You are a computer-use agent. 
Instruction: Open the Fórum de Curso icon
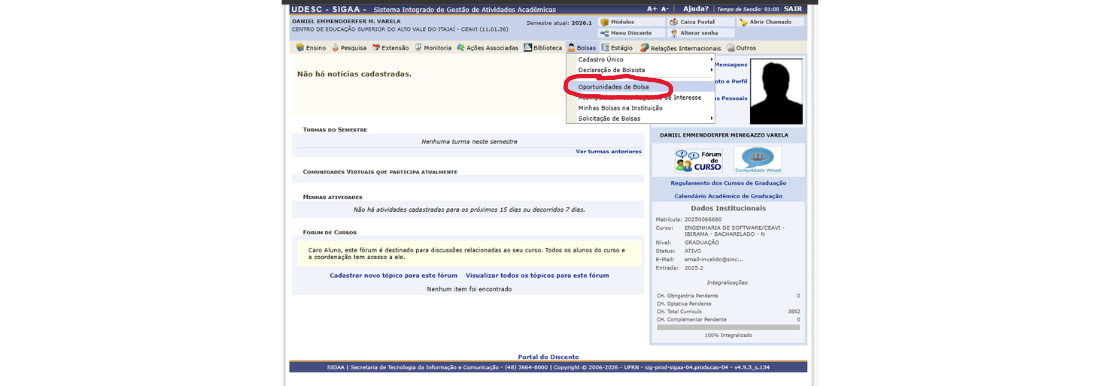pyautogui.click(x=698, y=160)
